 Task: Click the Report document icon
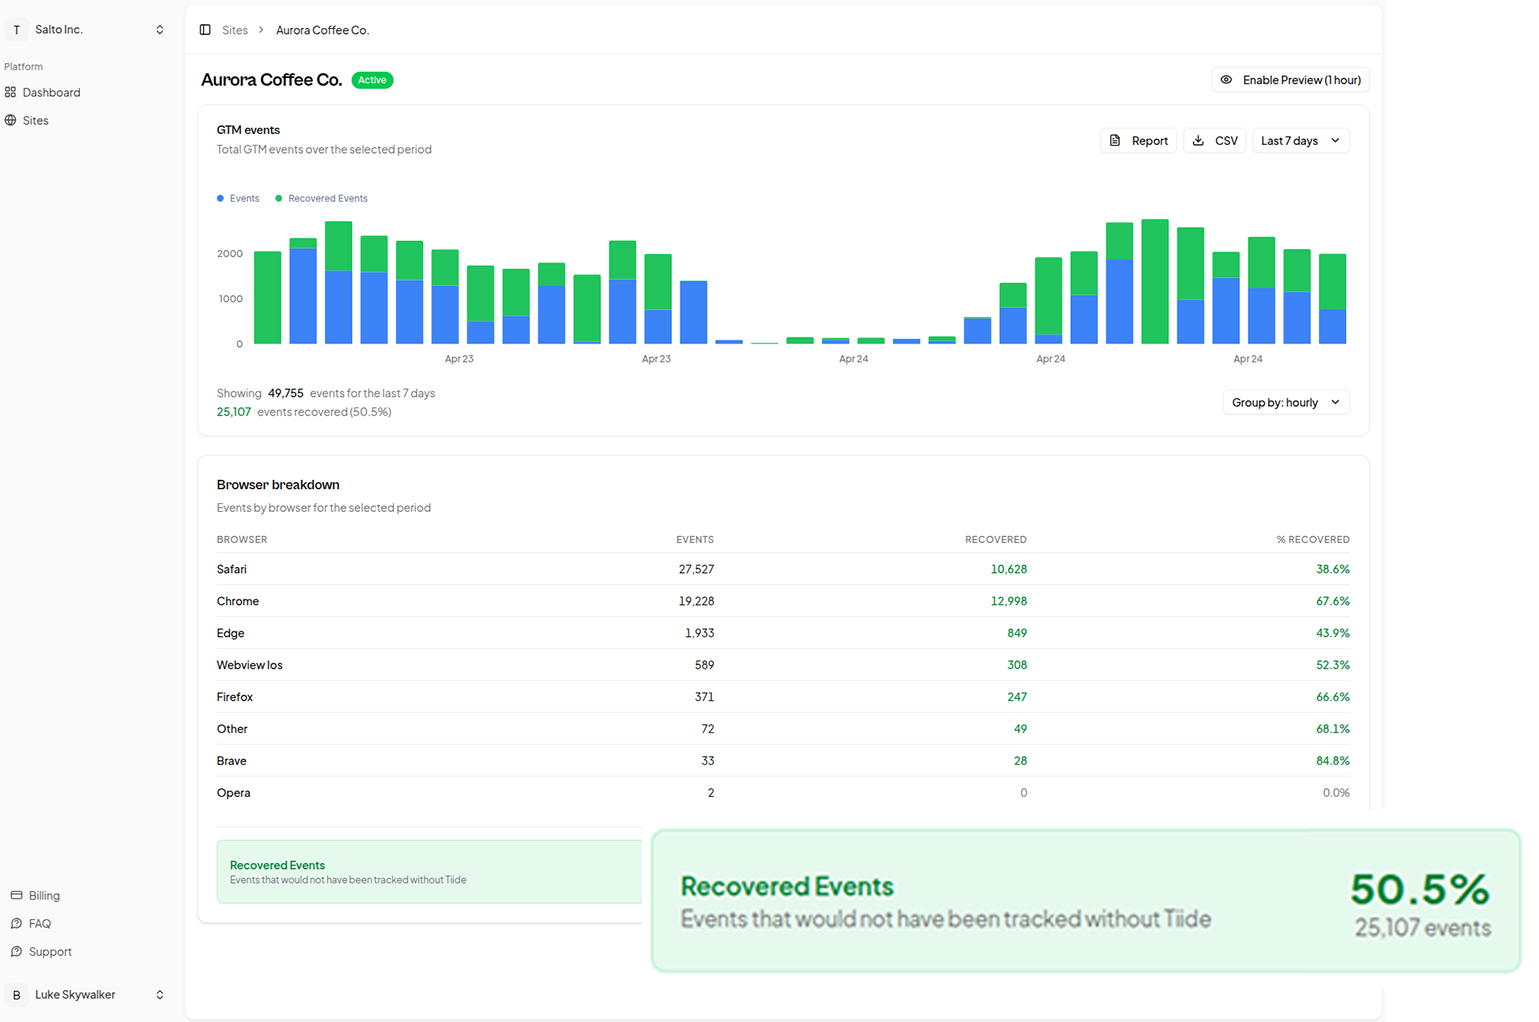(x=1115, y=140)
